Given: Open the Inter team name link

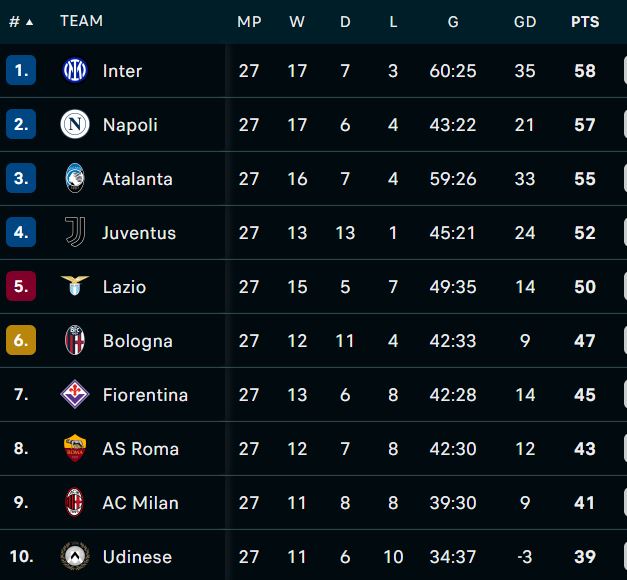Looking at the screenshot, I should [x=122, y=71].
